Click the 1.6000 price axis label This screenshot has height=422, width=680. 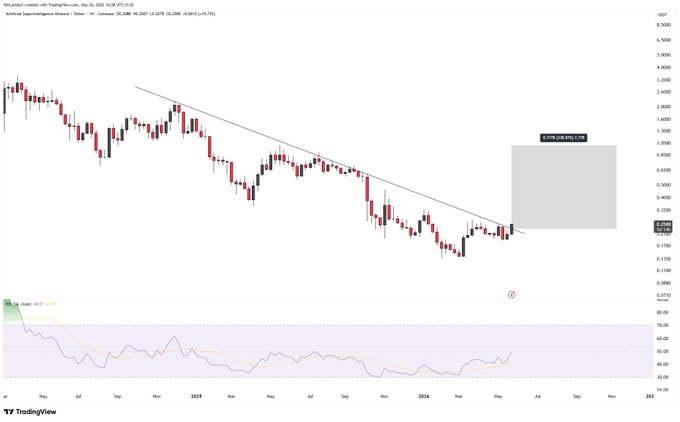(x=664, y=119)
